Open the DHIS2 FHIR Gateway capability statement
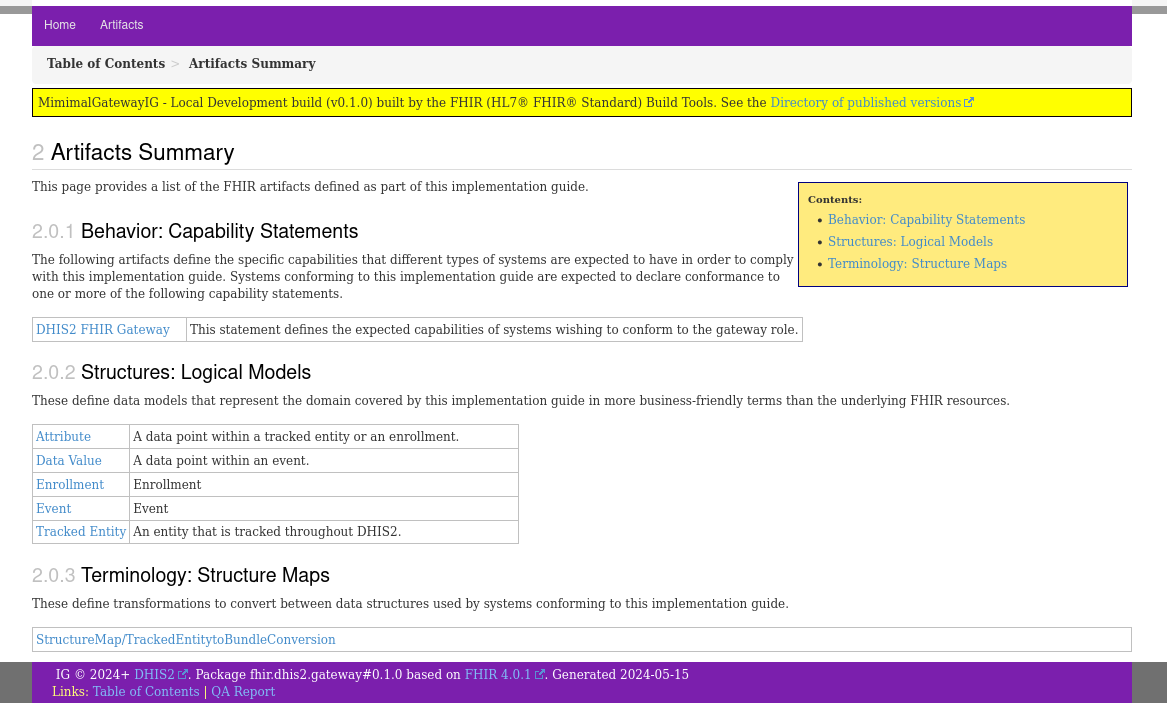Screen dimensions: 1167x703 (103, 330)
